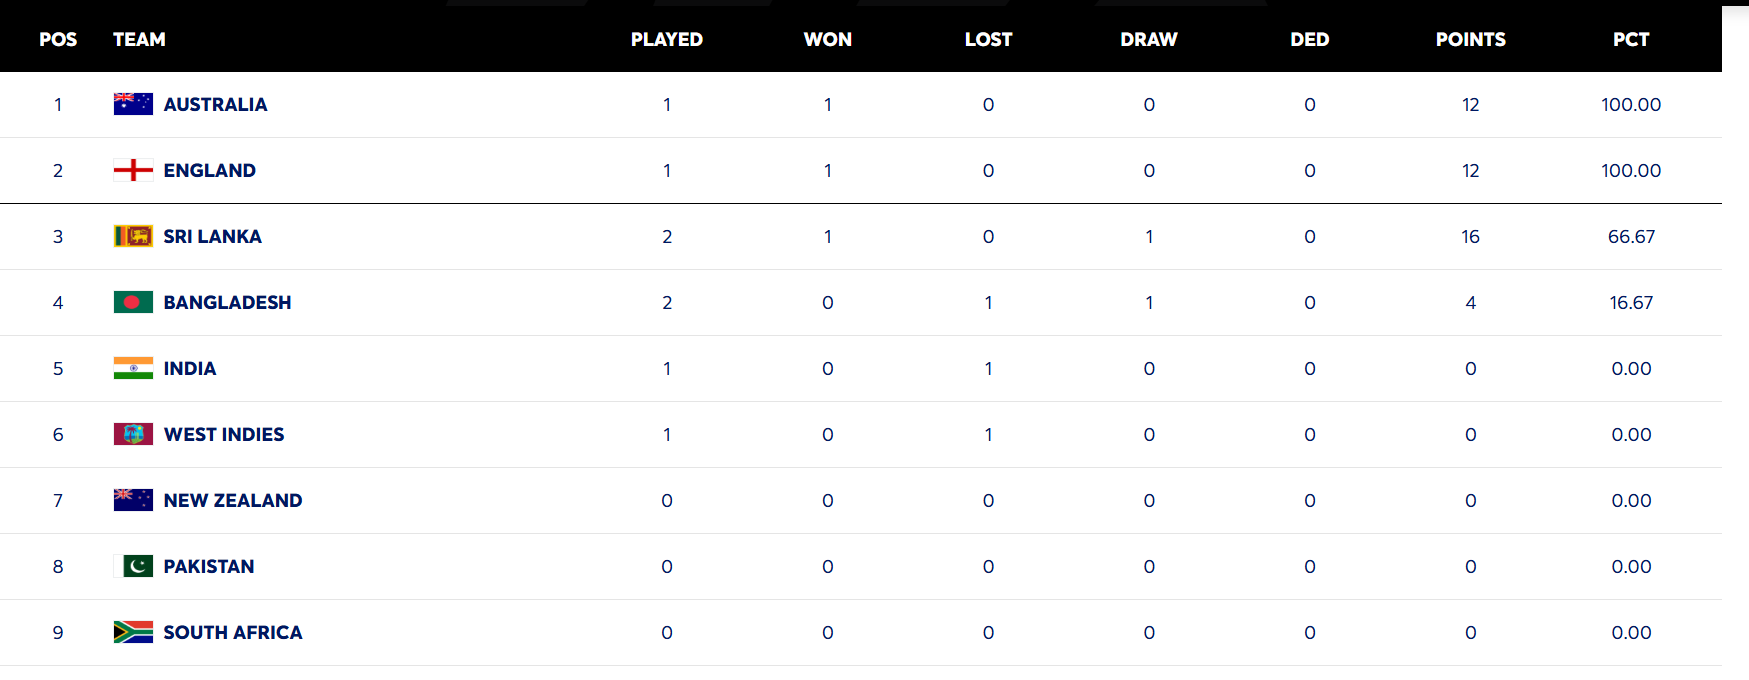Click Sri Lanka's 66.67 percentage cell
This screenshot has width=1749, height=680.
[1631, 236]
